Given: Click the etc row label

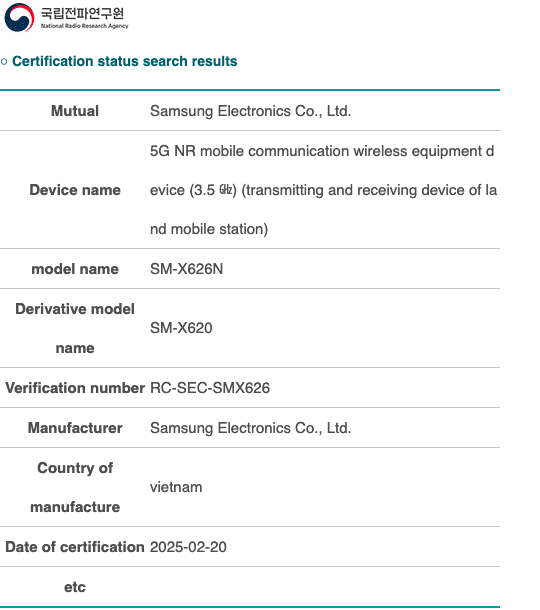Looking at the screenshot, I should [x=75, y=587].
